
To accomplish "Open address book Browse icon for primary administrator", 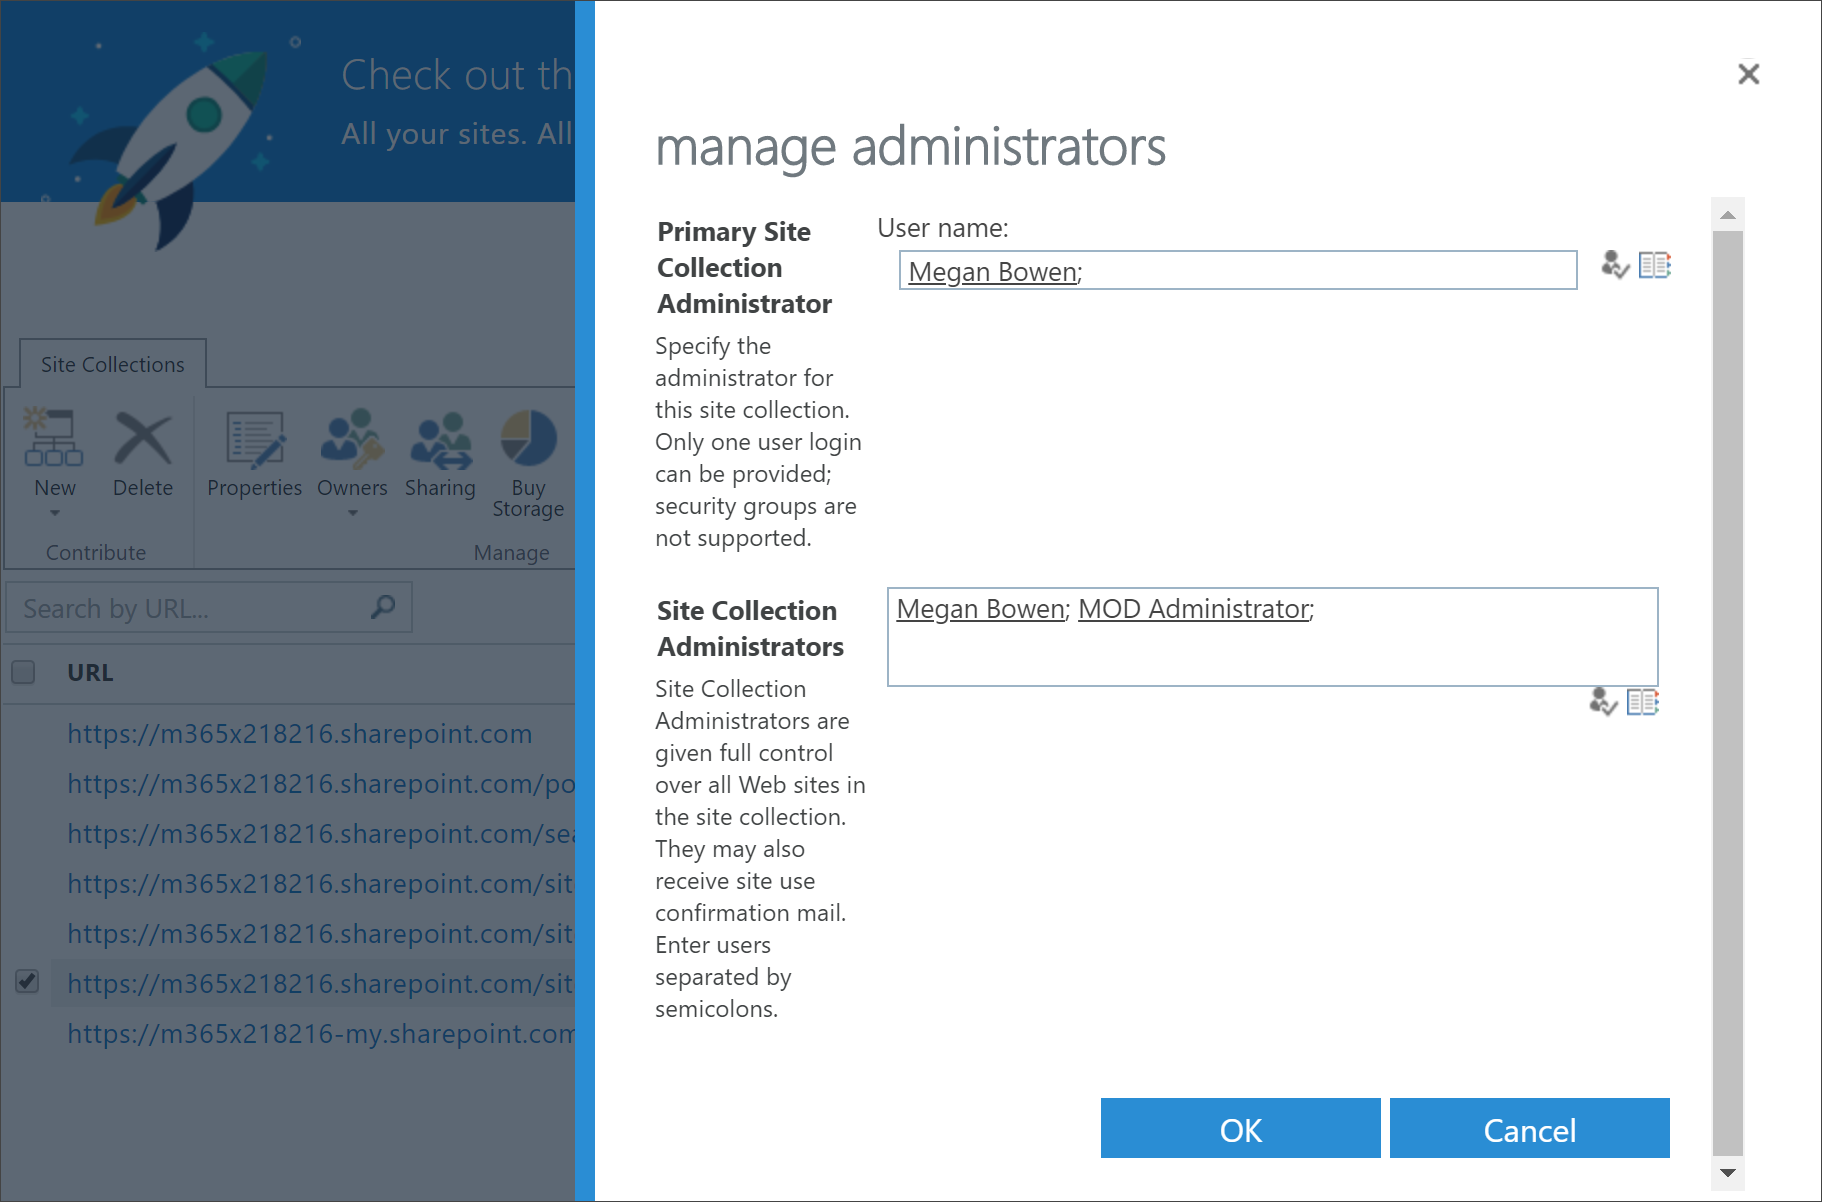I will [x=1655, y=265].
